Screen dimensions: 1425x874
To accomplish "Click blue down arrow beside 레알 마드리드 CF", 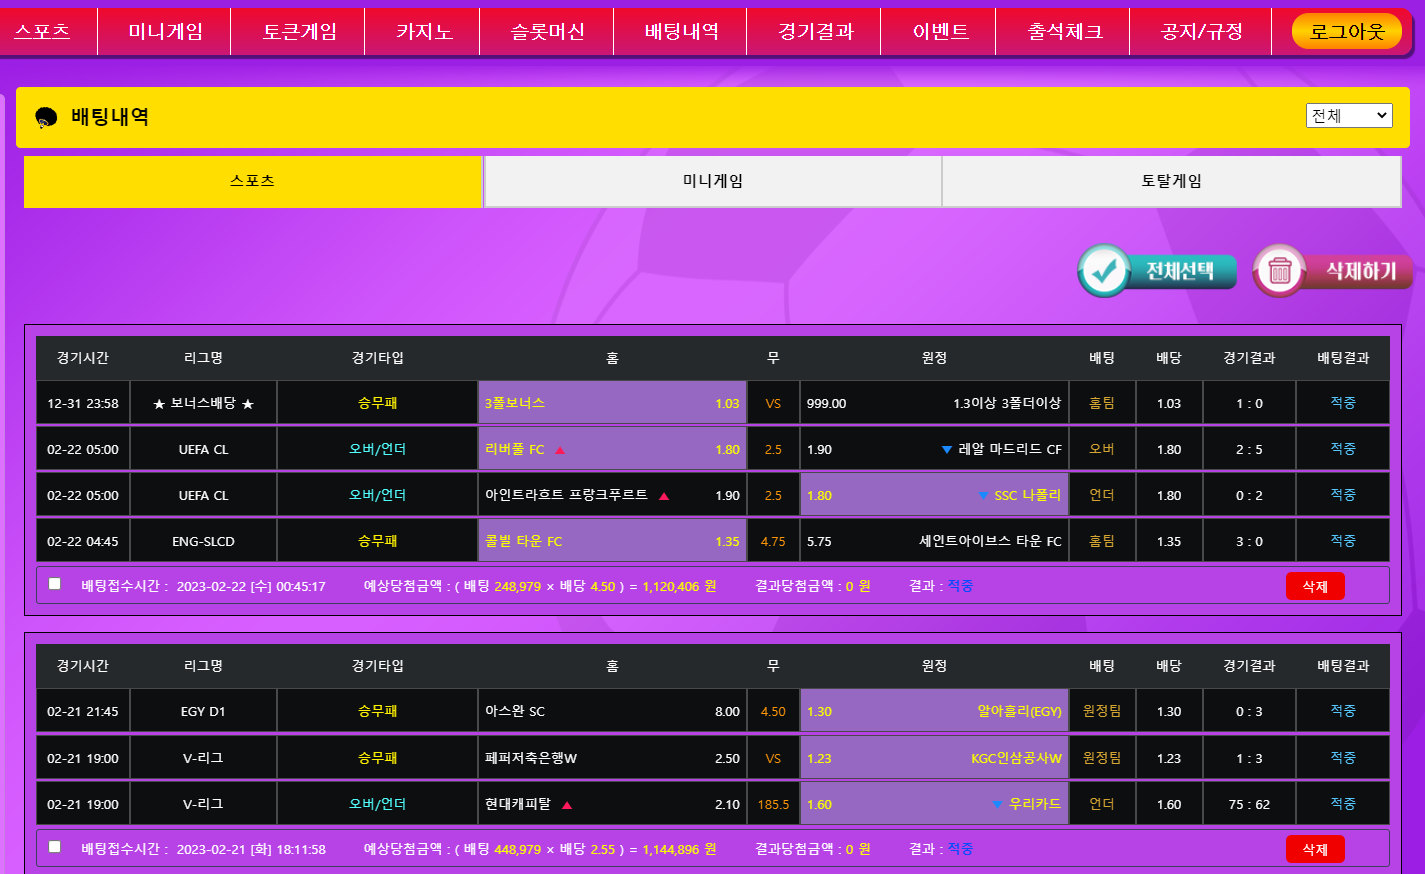I will click(x=946, y=450).
